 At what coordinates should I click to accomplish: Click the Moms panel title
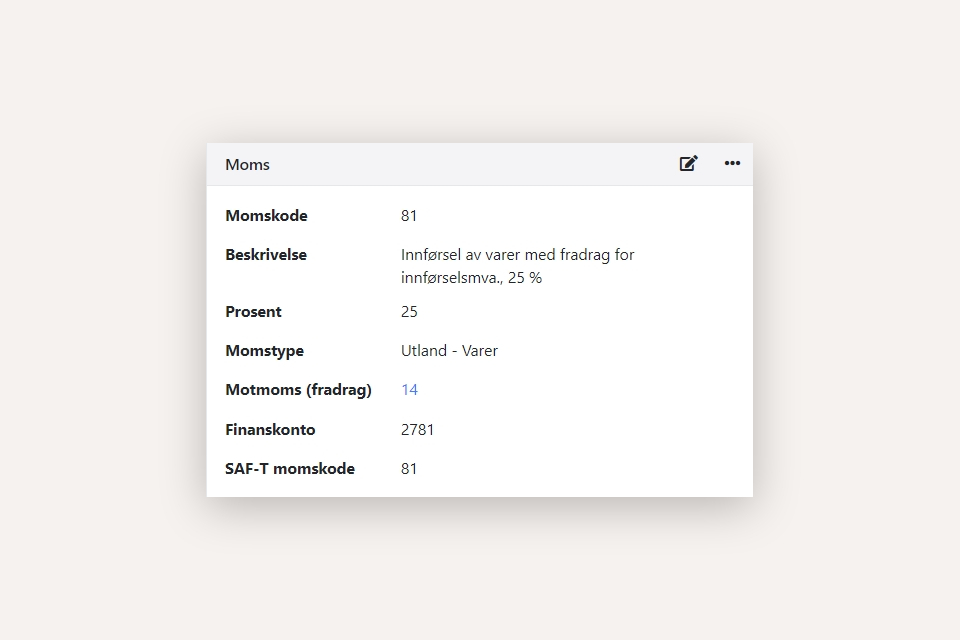tap(247, 165)
